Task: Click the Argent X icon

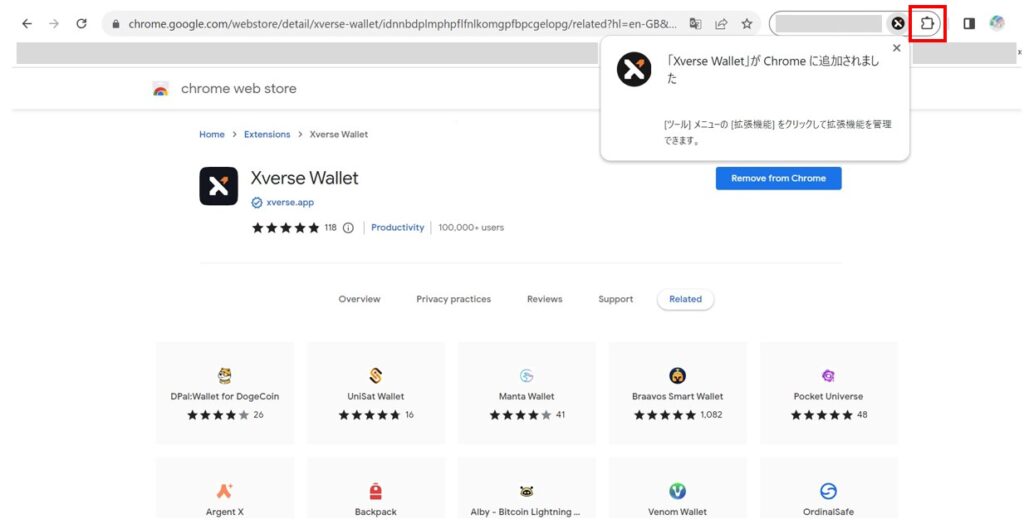Action: tap(225, 490)
